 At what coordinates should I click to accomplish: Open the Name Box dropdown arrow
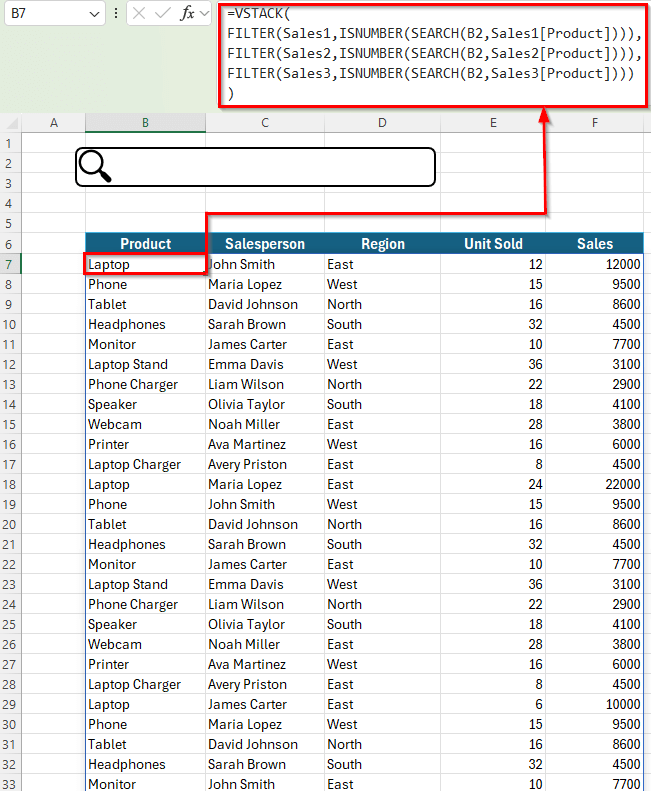pyautogui.click(x=94, y=14)
